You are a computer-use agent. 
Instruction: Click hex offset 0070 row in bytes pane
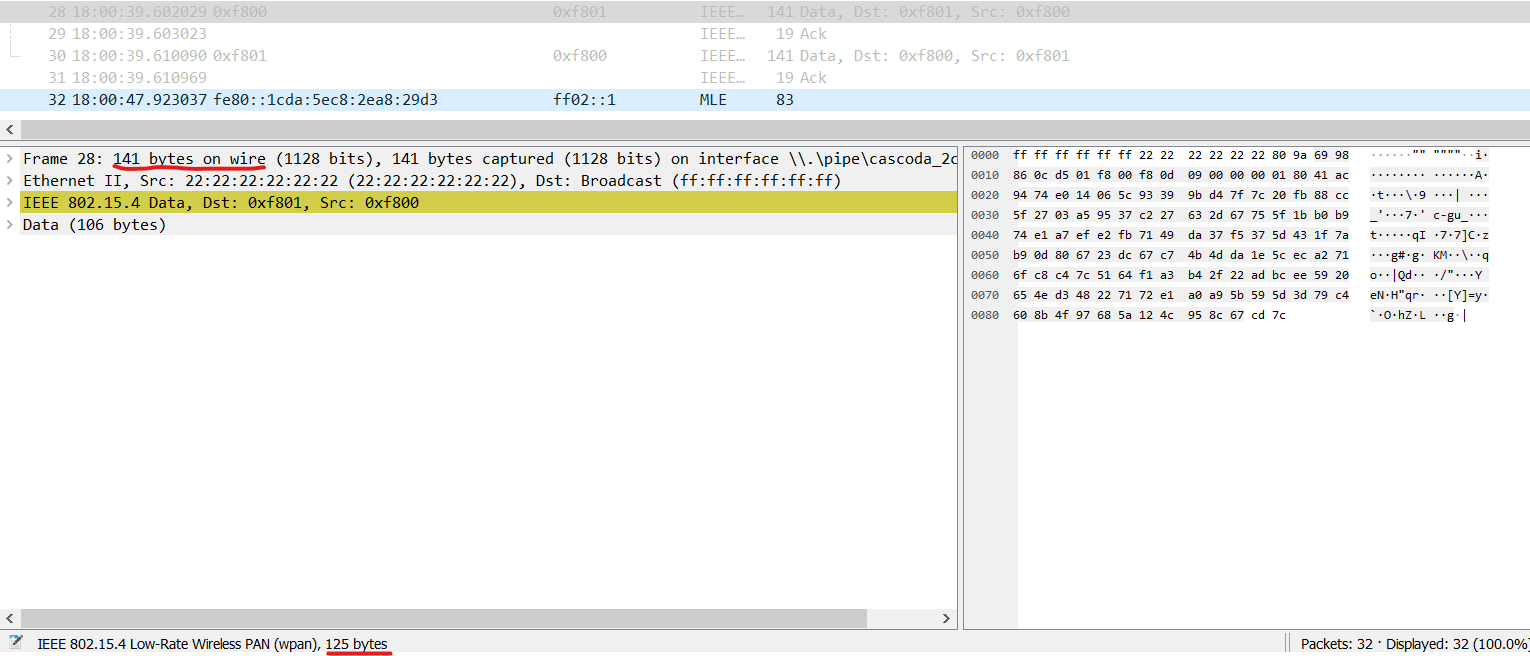pos(1228,295)
